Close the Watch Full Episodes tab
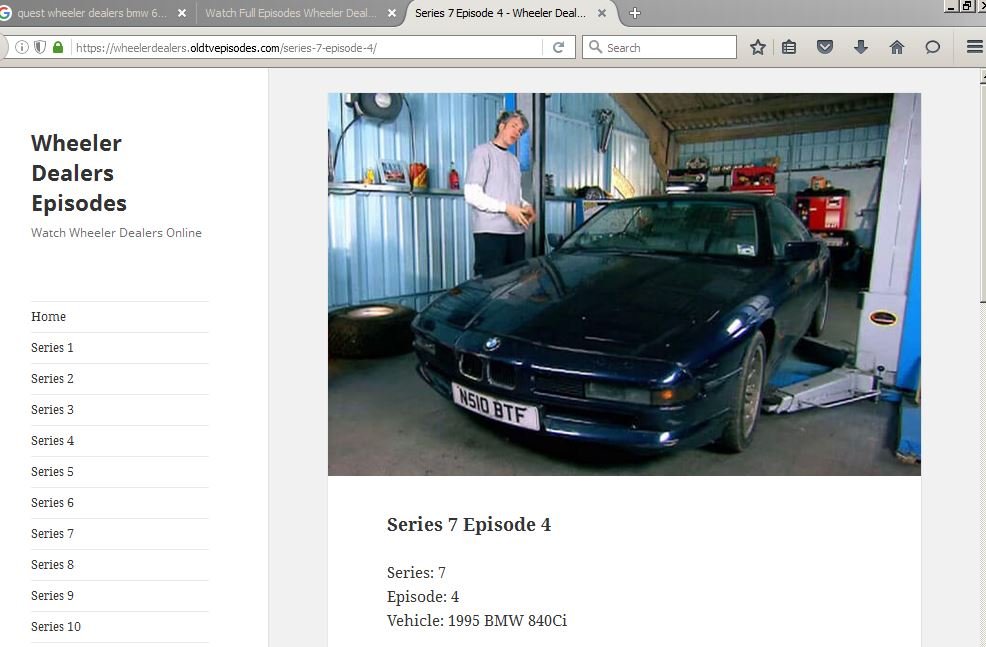 pyautogui.click(x=392, y=13)
